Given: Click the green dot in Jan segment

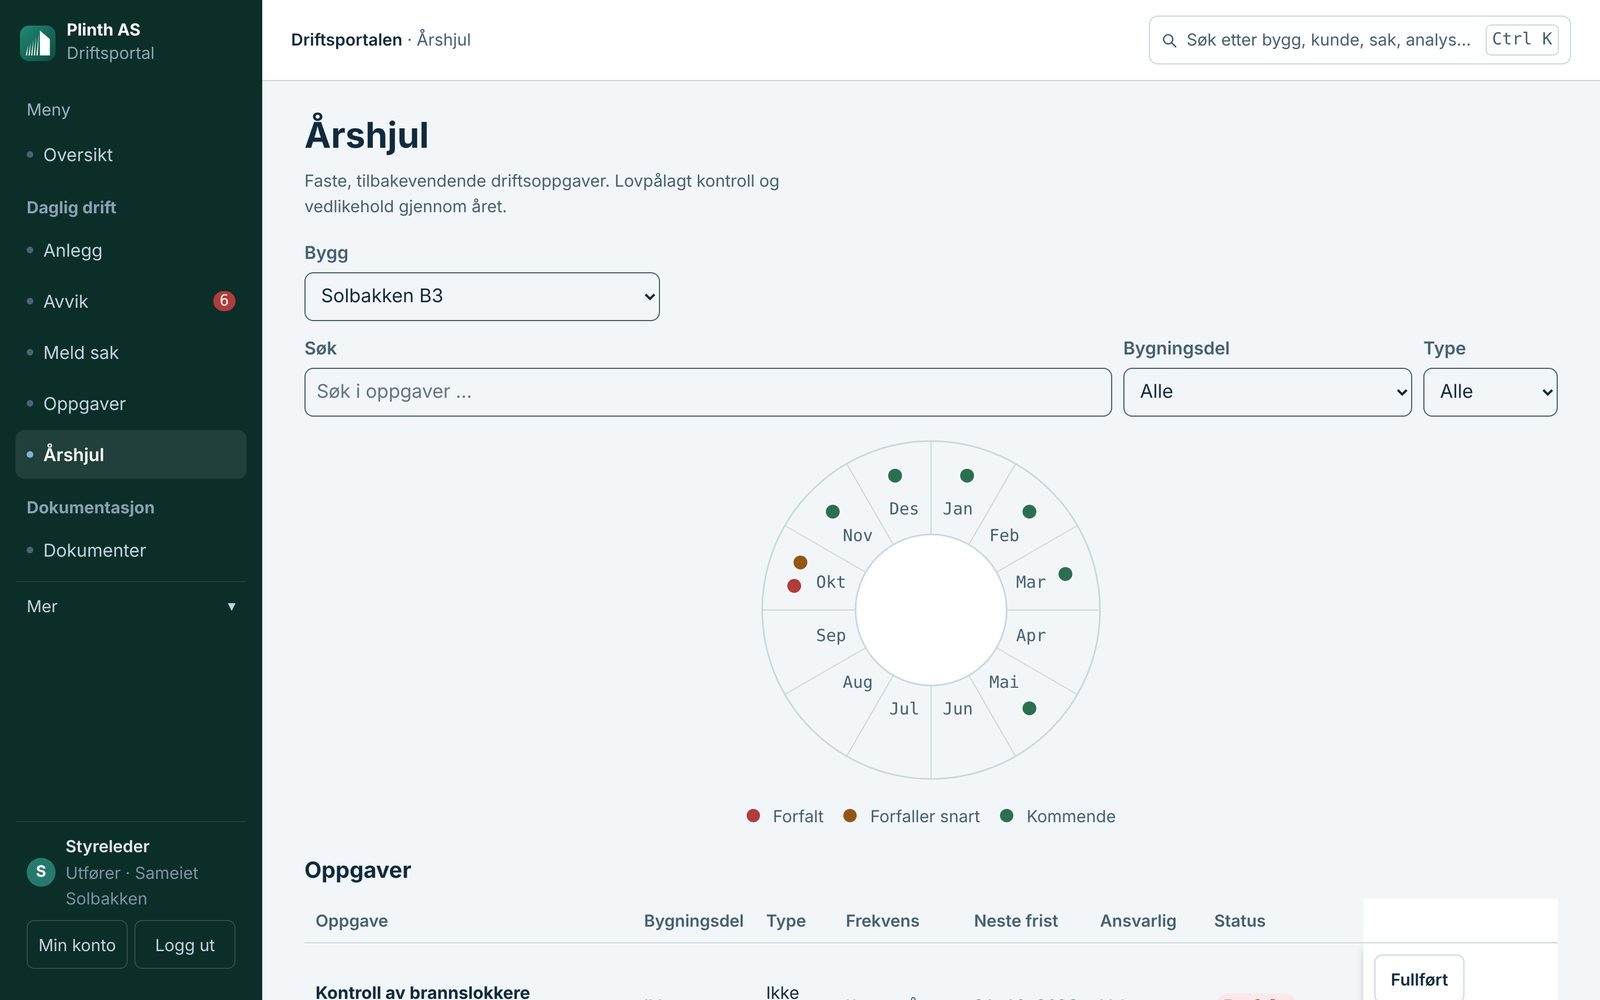Looking at the screenshot, I should (x=967, y=476).
